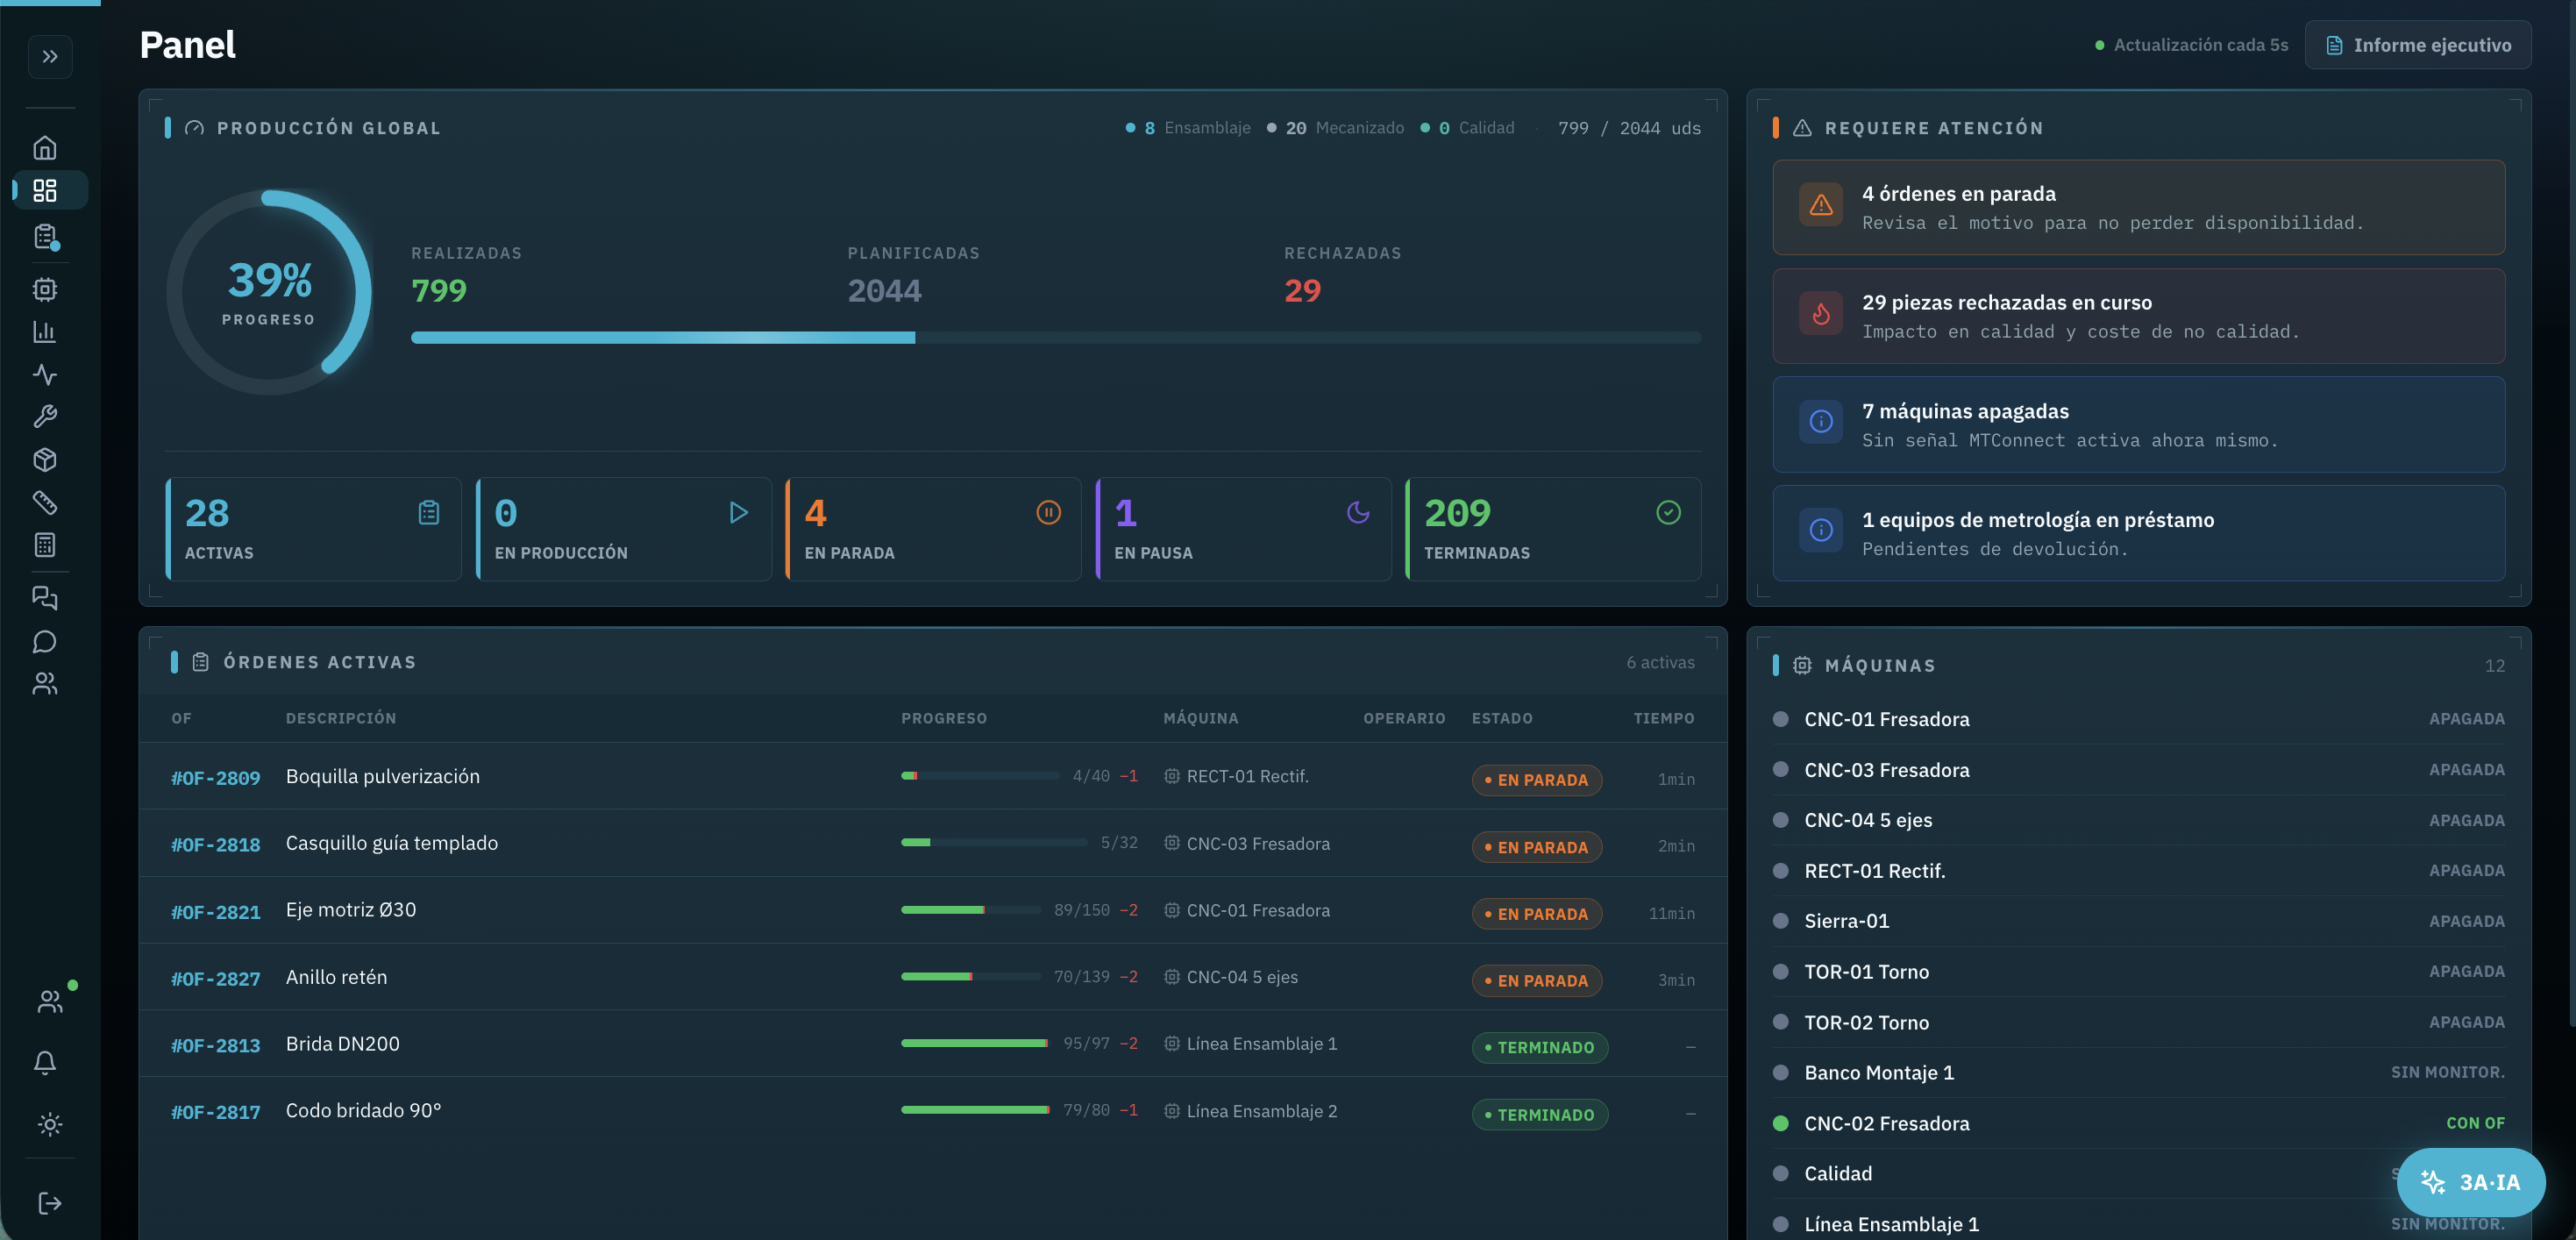Open the wrench maintenance icon in sidebar
Screen dimensions: 2576x1240
coord(45,416)
